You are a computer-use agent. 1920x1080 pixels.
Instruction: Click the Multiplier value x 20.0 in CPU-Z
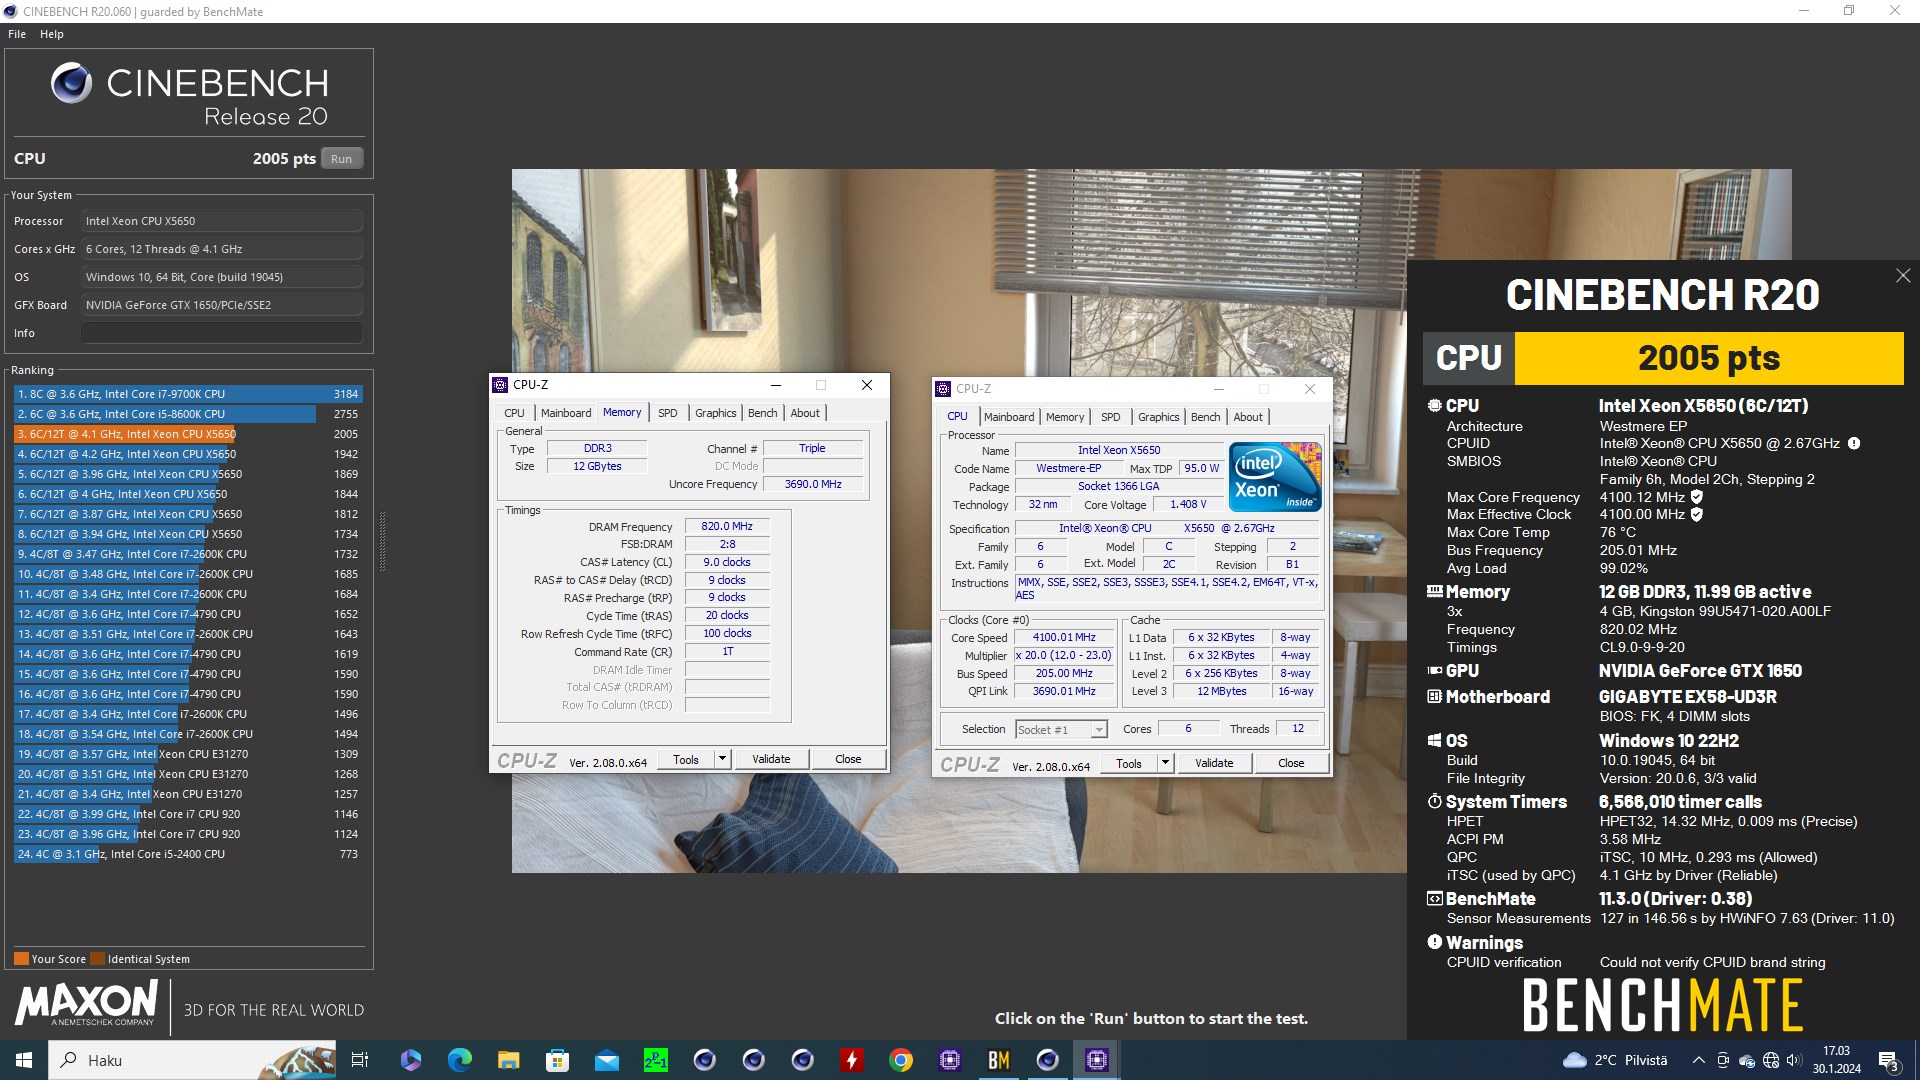tap(1065, 656)
